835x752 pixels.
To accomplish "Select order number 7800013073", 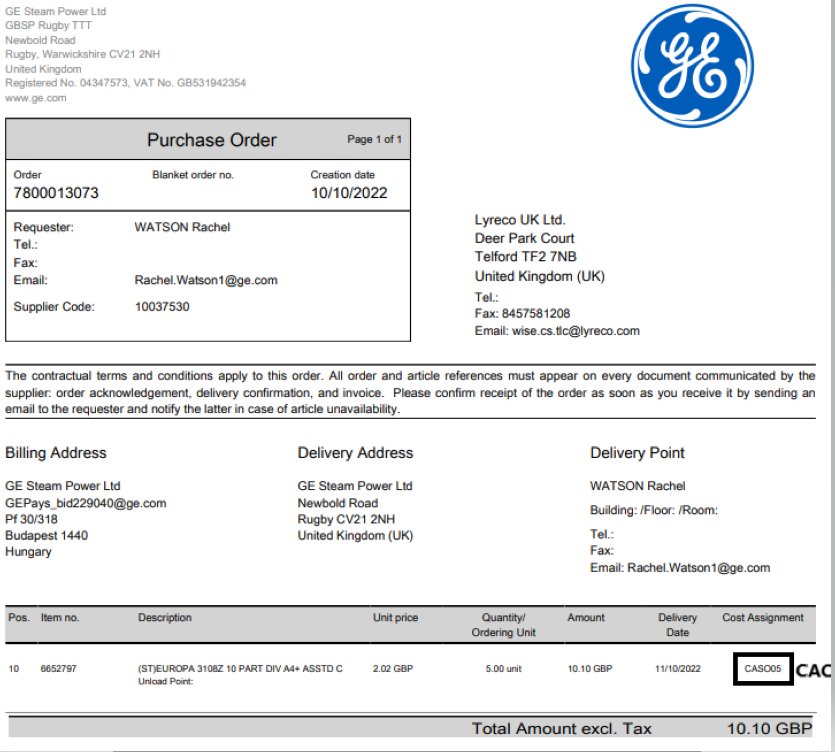I will pos(56,193).
